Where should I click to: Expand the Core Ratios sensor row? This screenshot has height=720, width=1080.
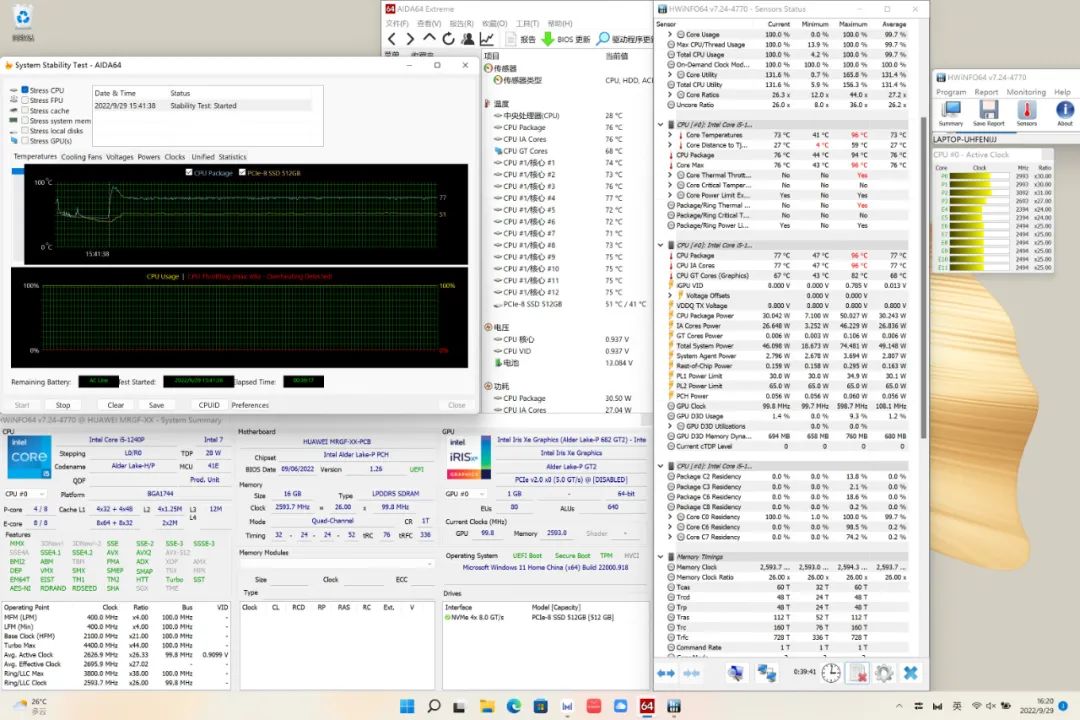pyautogui.click(x=669, y=95)
